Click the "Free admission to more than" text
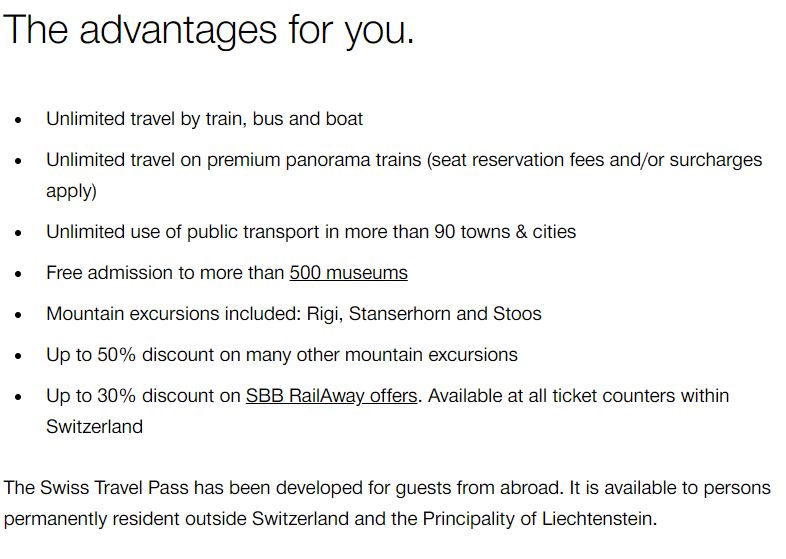 [x=165, y=273]
